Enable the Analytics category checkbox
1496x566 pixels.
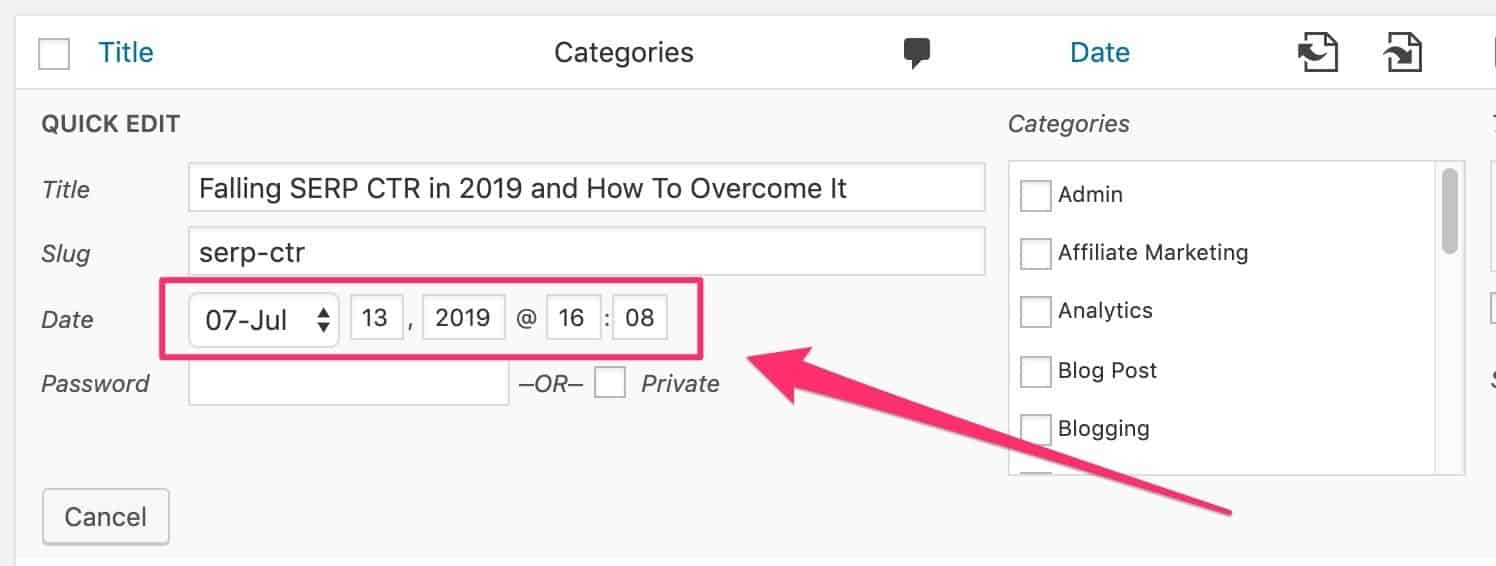point(1035,312)
